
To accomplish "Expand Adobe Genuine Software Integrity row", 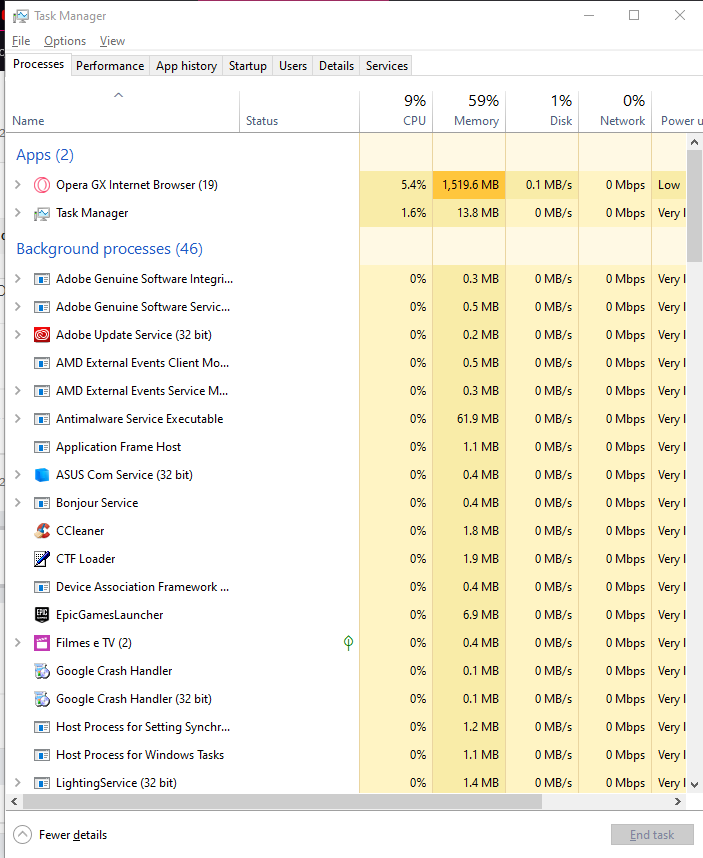I will (x=18, y=279).
